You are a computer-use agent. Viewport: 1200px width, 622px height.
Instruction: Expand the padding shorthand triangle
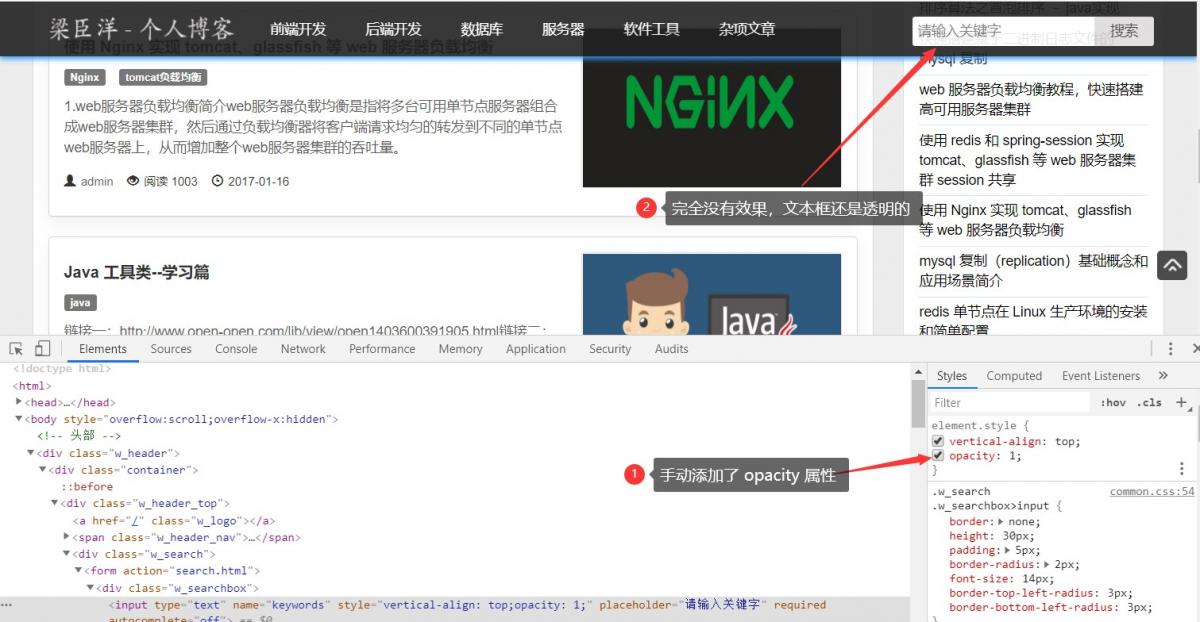click(1007, 551)
